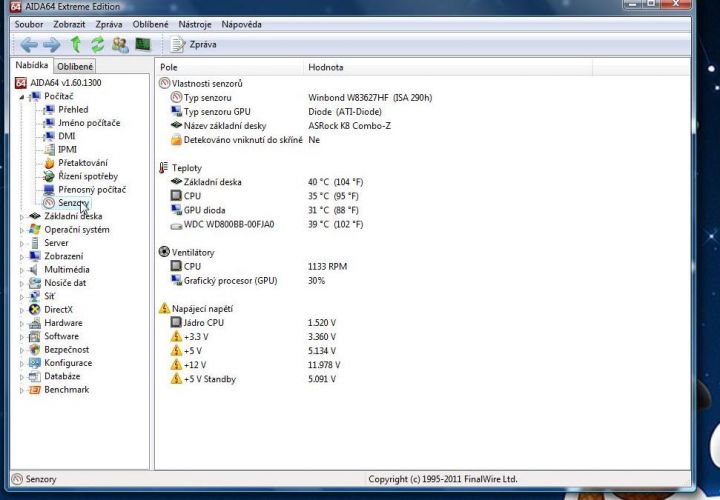Image resolution: width=720 pixels, height=500 pixels.
Task: Click the Detekováno vniknutí lock icon
Action: point(176,140)
